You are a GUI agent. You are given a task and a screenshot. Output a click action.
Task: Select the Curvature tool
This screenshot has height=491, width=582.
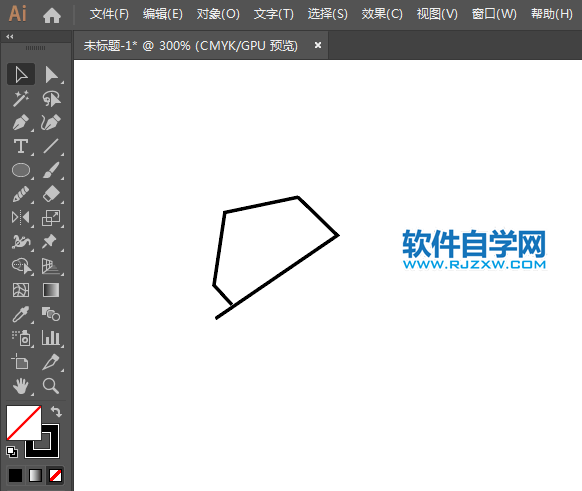(52, 122)
